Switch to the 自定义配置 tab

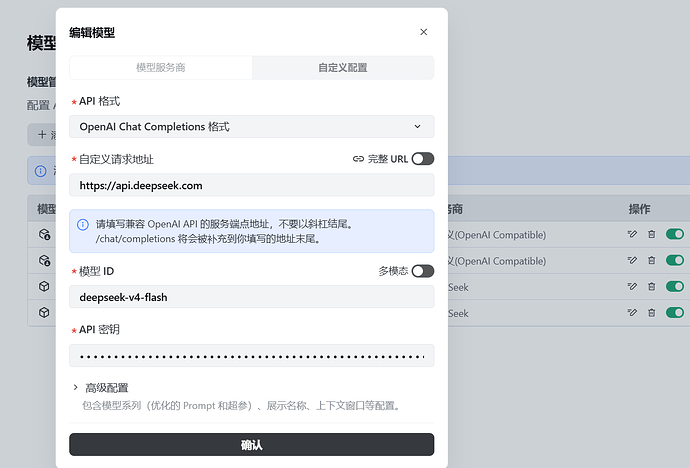pyautogui.click(x=343, y=68)
